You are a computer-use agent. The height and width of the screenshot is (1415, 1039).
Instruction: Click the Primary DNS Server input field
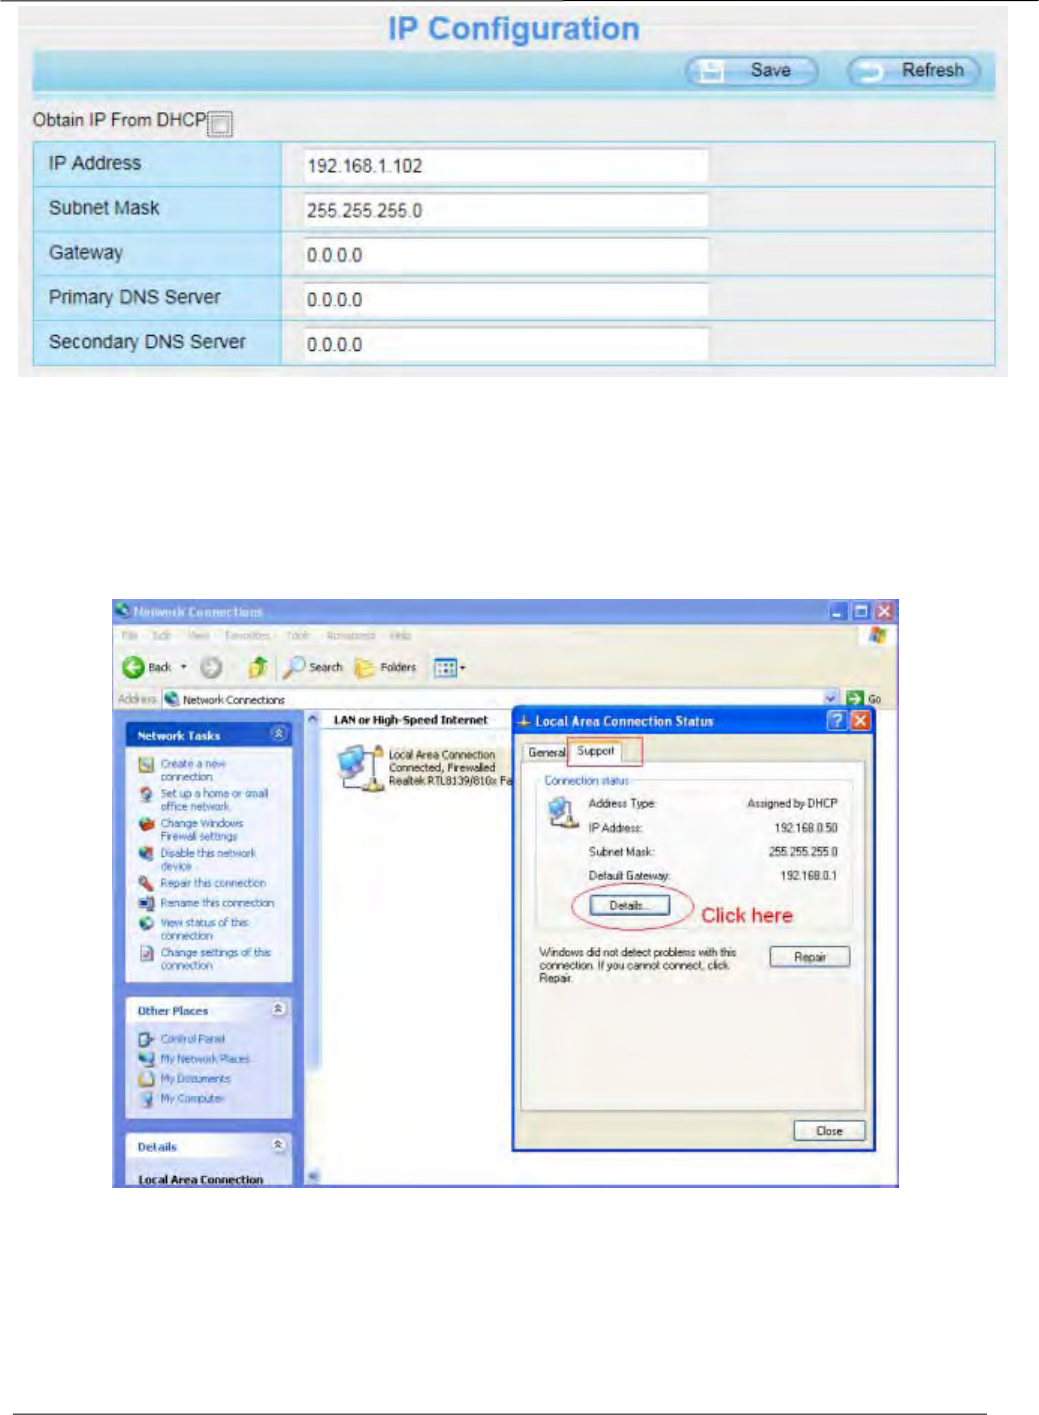coord(506,299)
